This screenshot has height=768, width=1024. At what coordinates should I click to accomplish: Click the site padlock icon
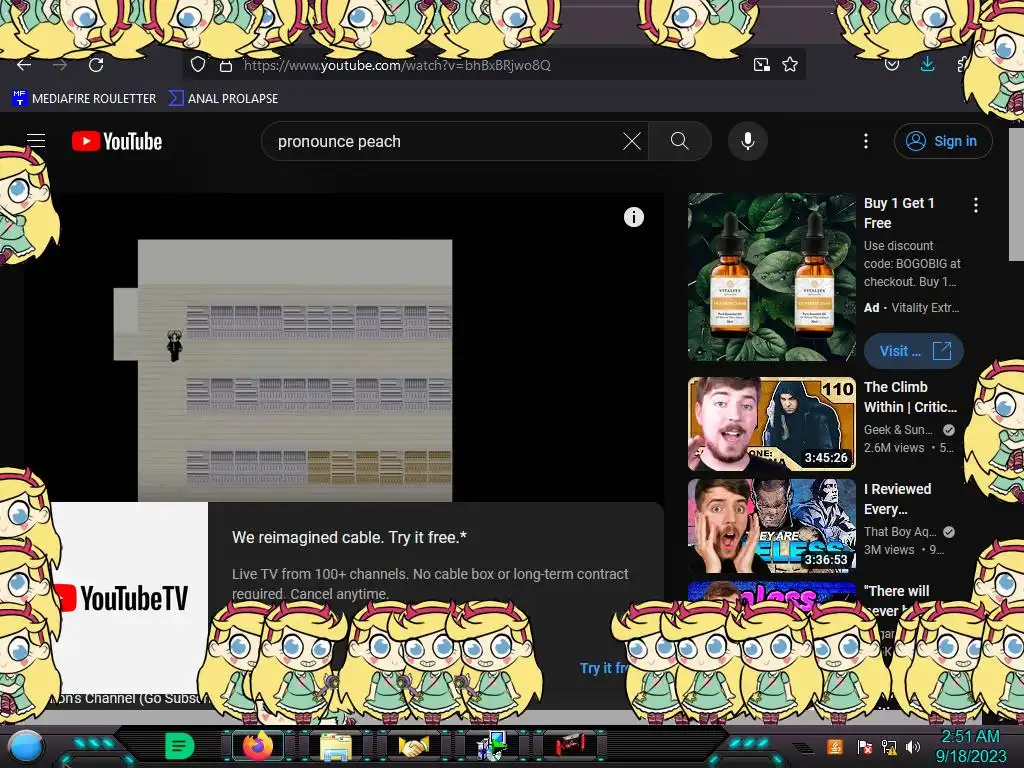[225, 65]
